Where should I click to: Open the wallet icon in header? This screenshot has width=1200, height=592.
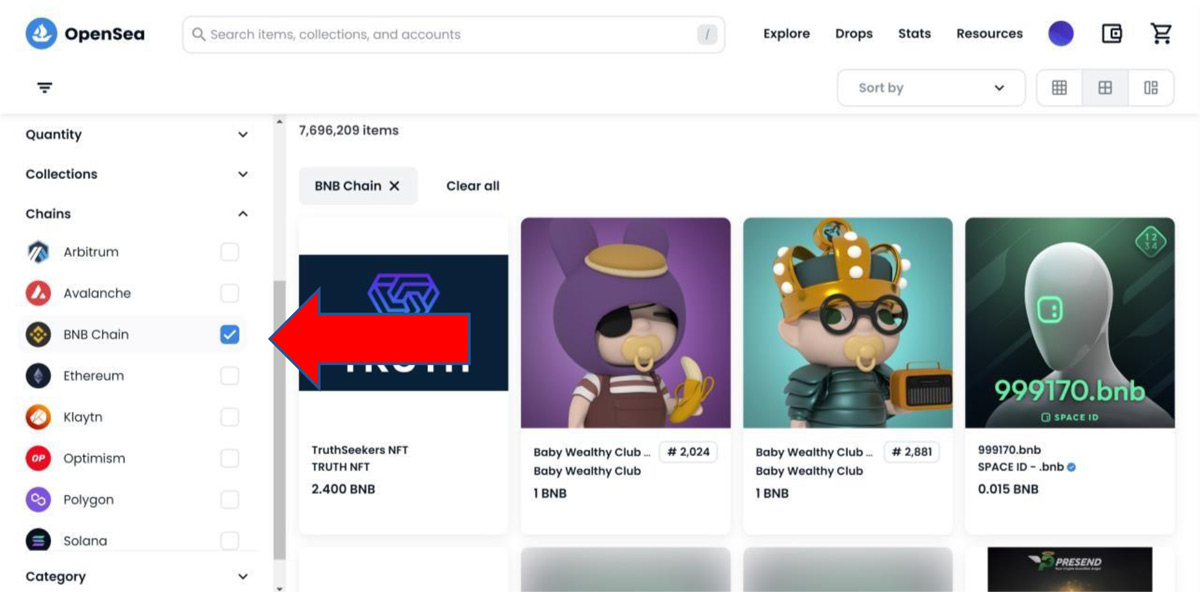coord(1111,34)
